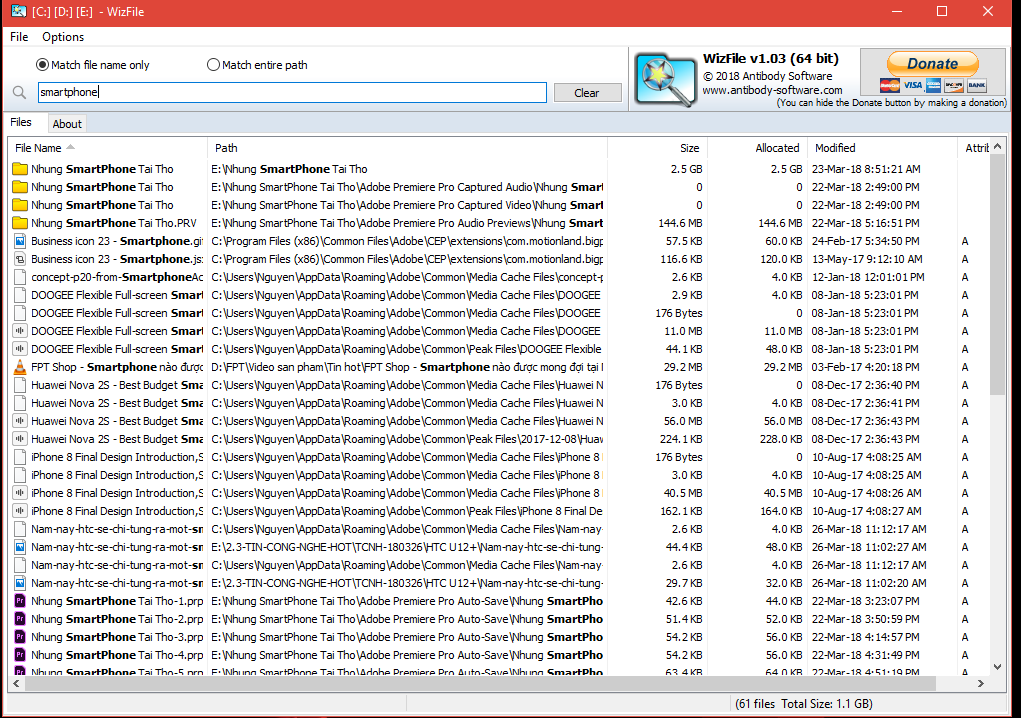Click the vertical scrollbar down arrow
Viewport: 1021px width, 718px height.
pyautogui.click(x=998, y=667)
